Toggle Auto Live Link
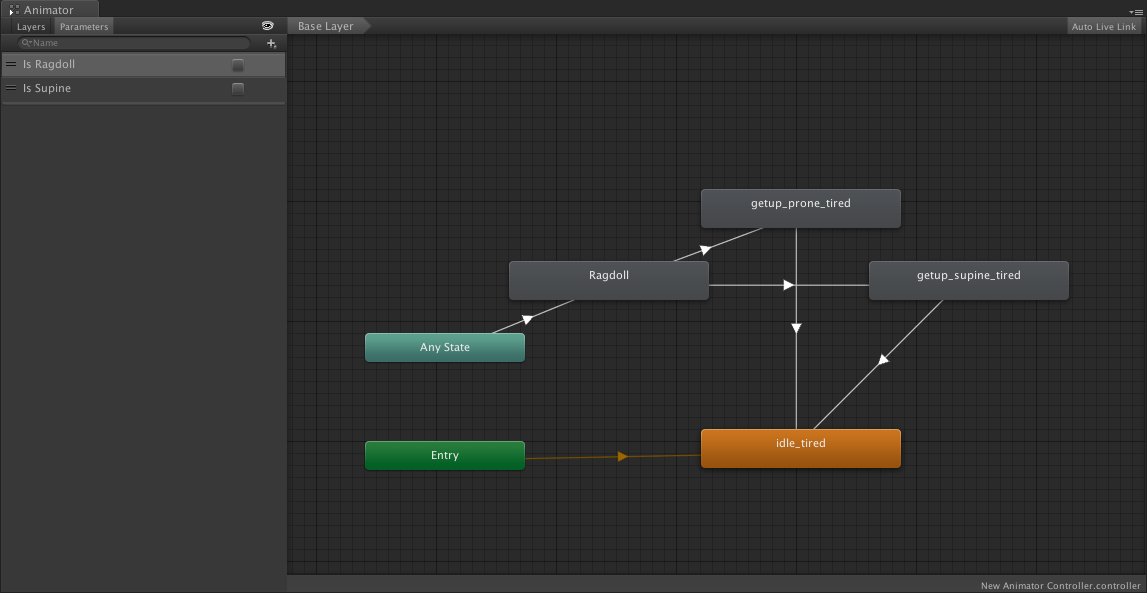The width and height of the screenshot is (1147, 593). coord(1103,26)
